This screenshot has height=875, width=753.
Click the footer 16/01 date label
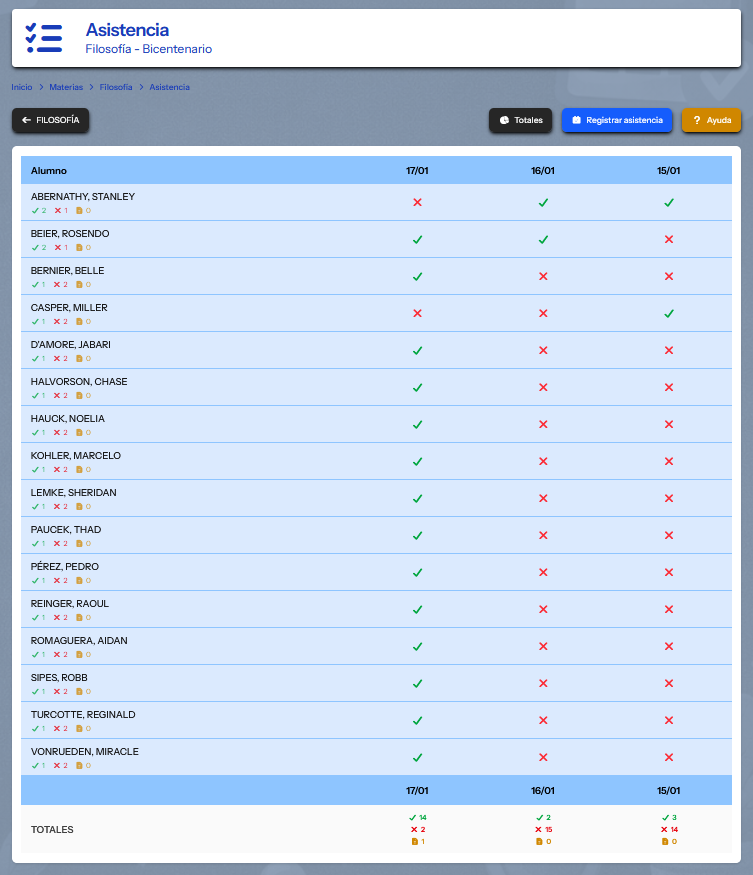click(543, 791)
